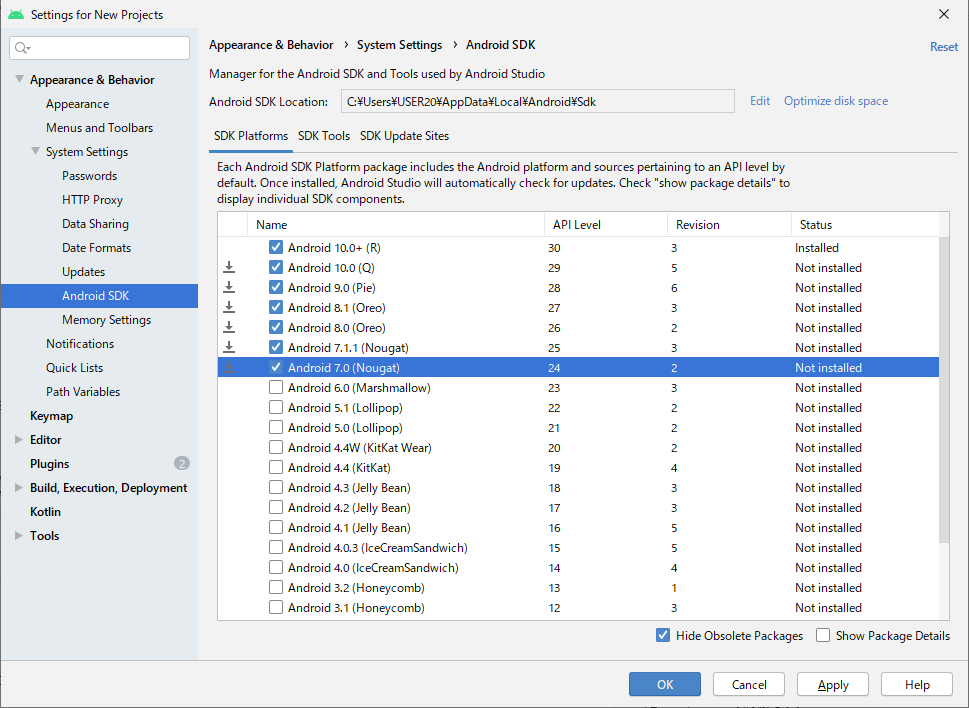
Task: Uncheck Android 10.0 (Q) platform
Action: [276, 268]
